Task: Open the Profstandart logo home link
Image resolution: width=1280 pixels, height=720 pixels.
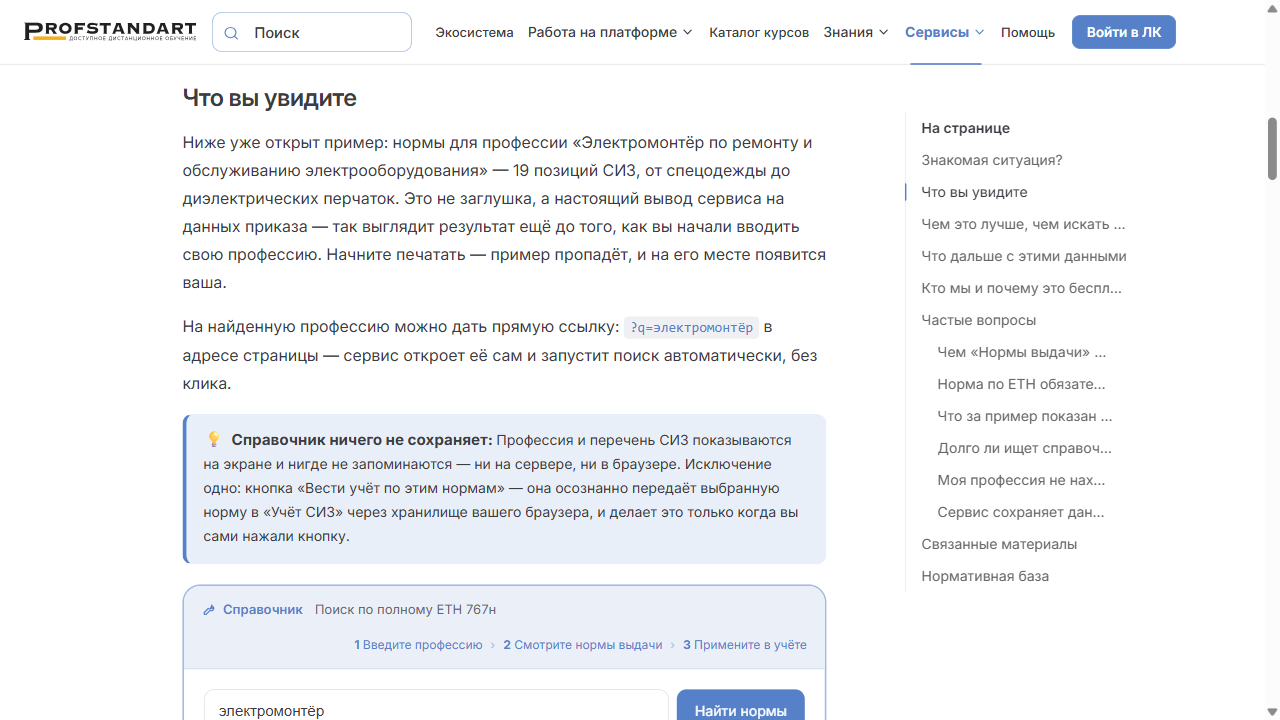Action: click(x=110, y=32)
